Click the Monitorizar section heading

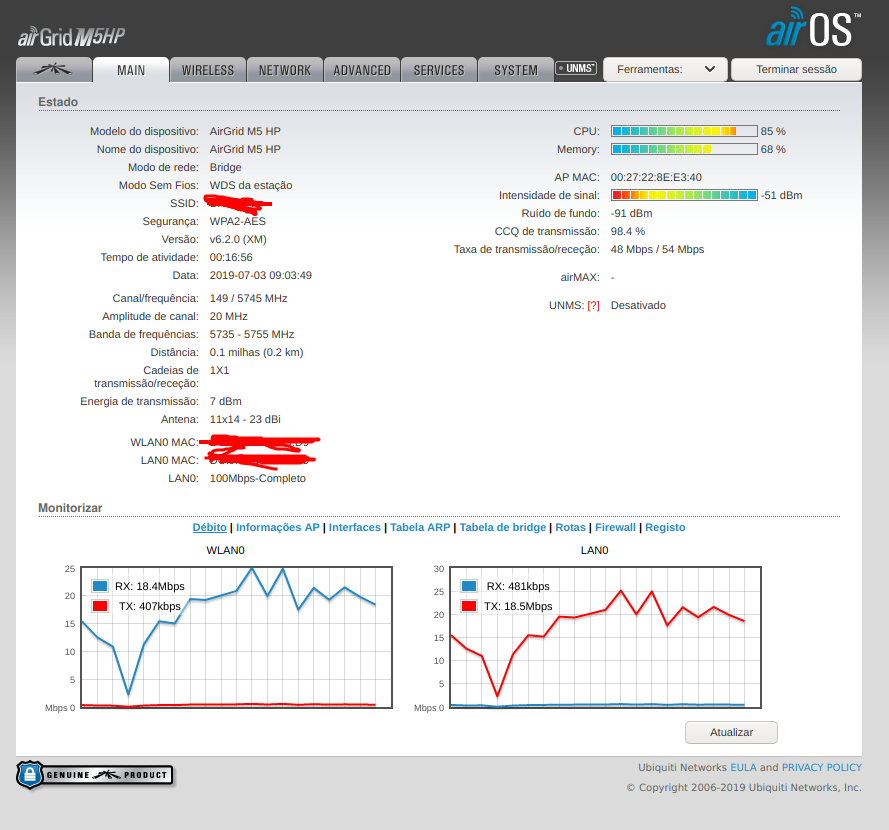(x=70, y=508)
